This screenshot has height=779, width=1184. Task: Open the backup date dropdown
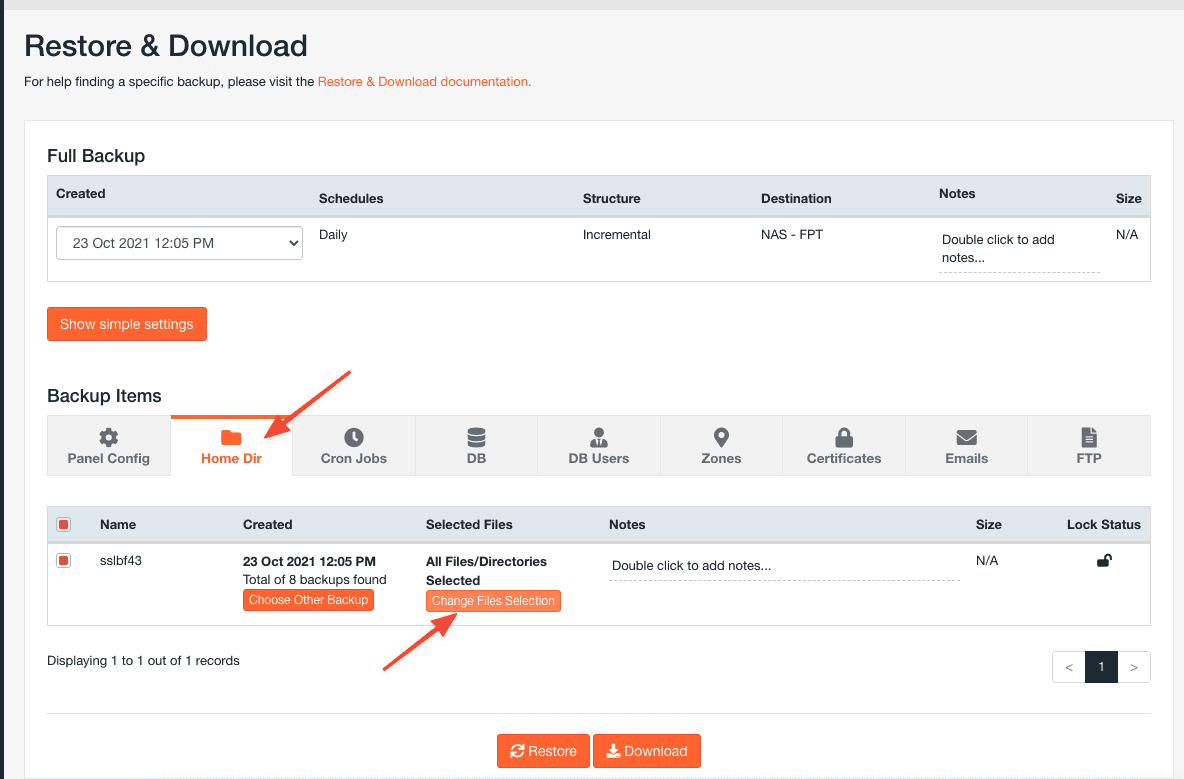click(180, 243)
